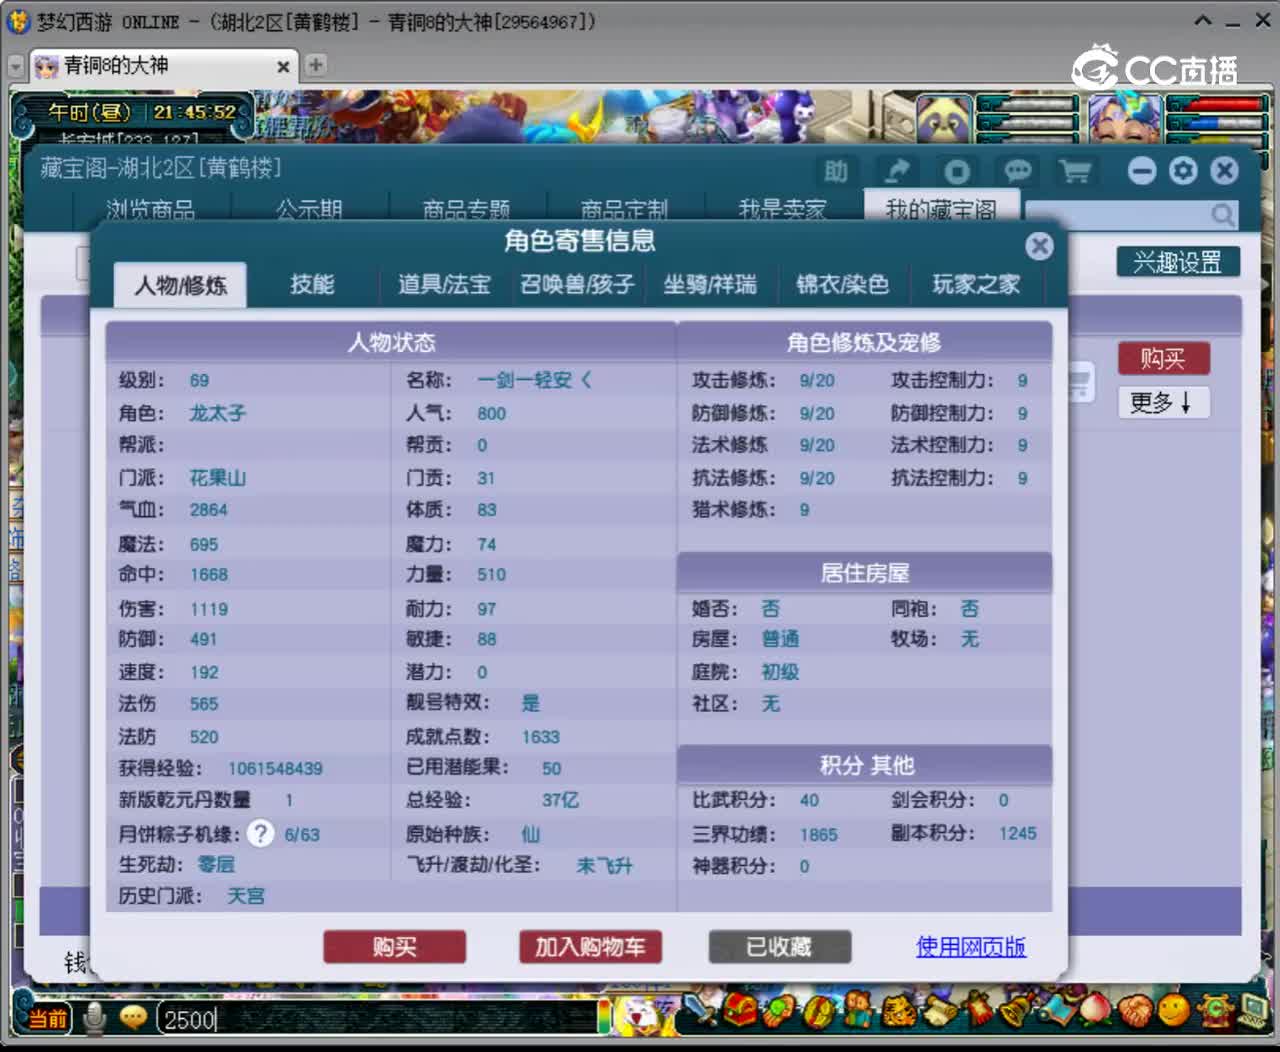
Task: Click the peach icon in the bottom toolbar
Action: (1095, 1012)
